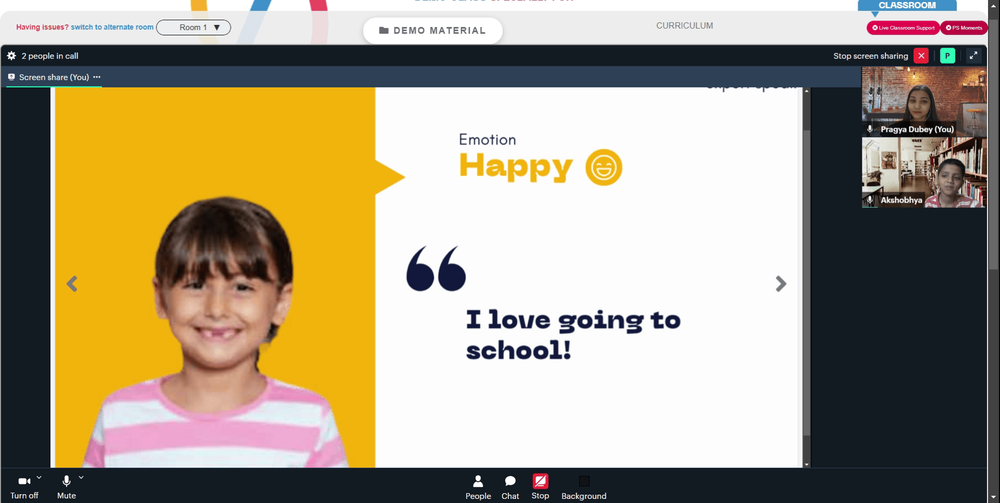The image size is (1000, 503).
Task: Click the Live Classroom Support button
Action: tap(902, 27)
